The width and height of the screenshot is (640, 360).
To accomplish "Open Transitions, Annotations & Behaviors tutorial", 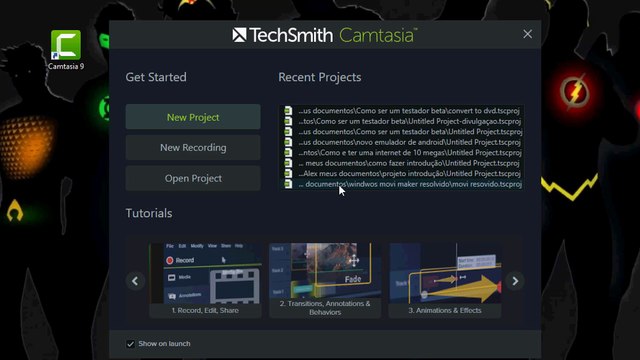I will pos(325,280).
